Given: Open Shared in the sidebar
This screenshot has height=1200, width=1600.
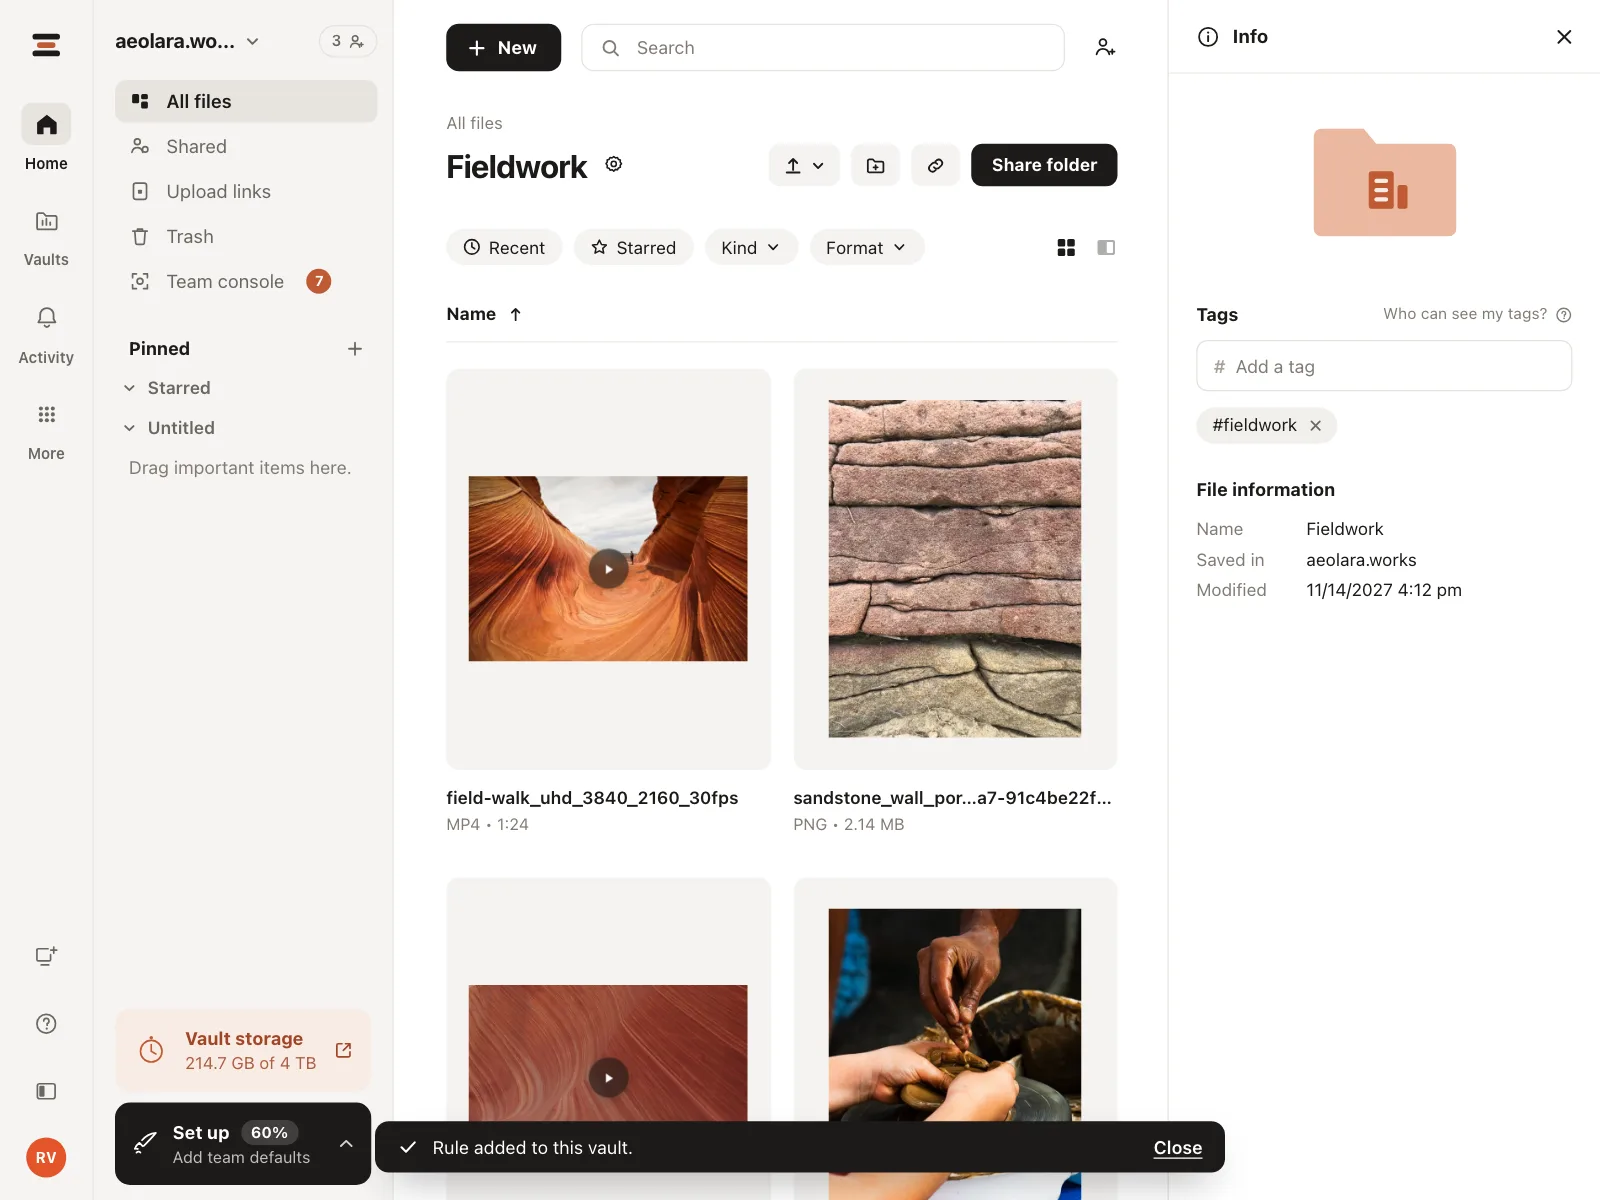Looking at the screenshot, I should click(246, 146).
